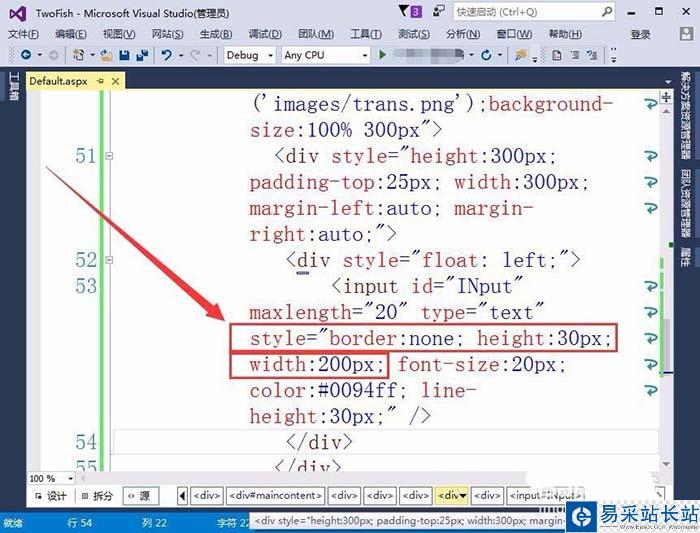Image resolution: width=700 pixels, height=533 pixels.
Task: Open the 窗口(W) menu
Action: tap(514, 34)
